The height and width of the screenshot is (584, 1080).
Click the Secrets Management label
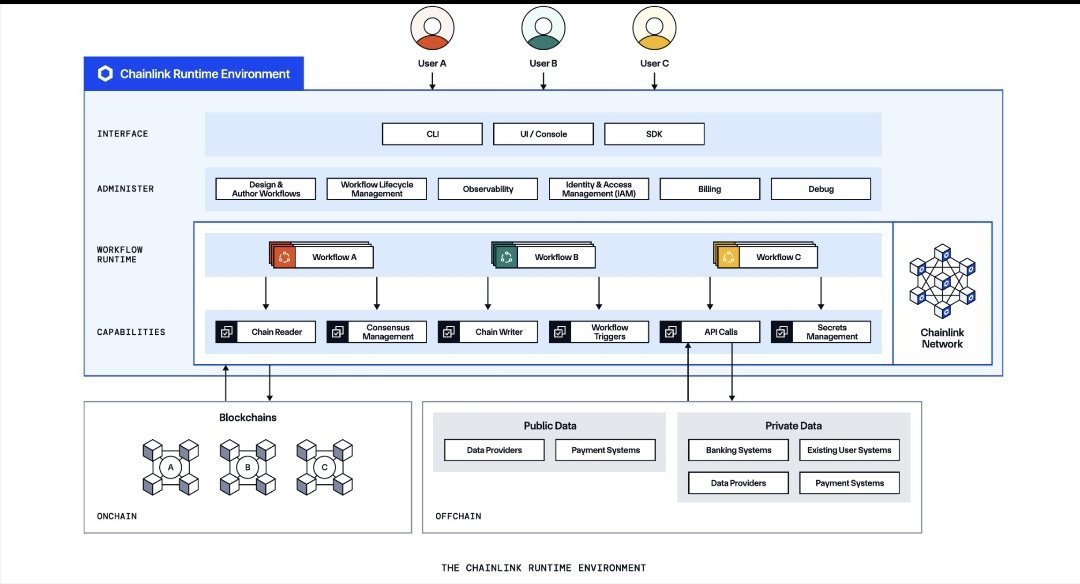tap(832, 332)
